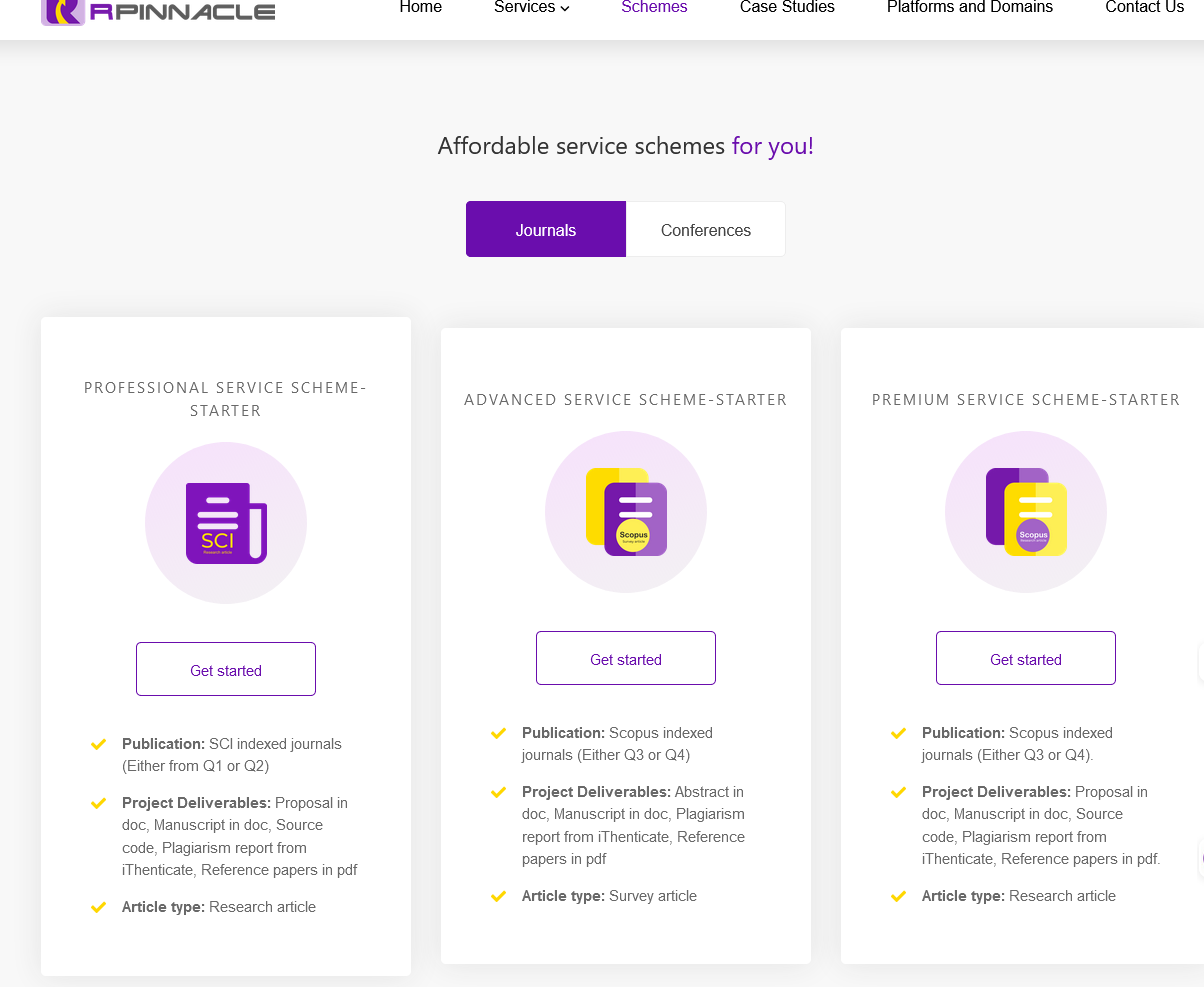The image size is (1204, 987).
Task: Go to Case Studies page
Action: tap(787, 8)
